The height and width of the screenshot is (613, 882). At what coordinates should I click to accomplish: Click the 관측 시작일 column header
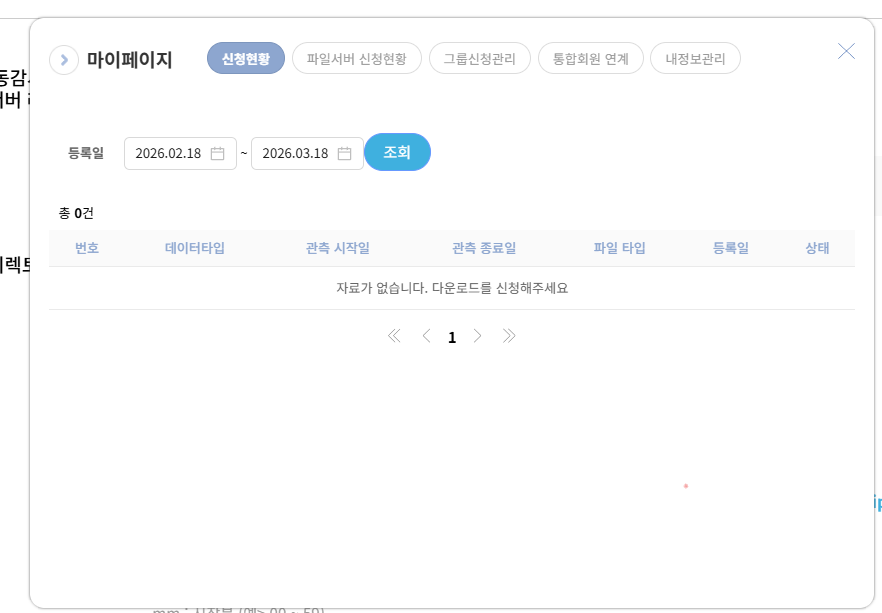click(338, 248)
